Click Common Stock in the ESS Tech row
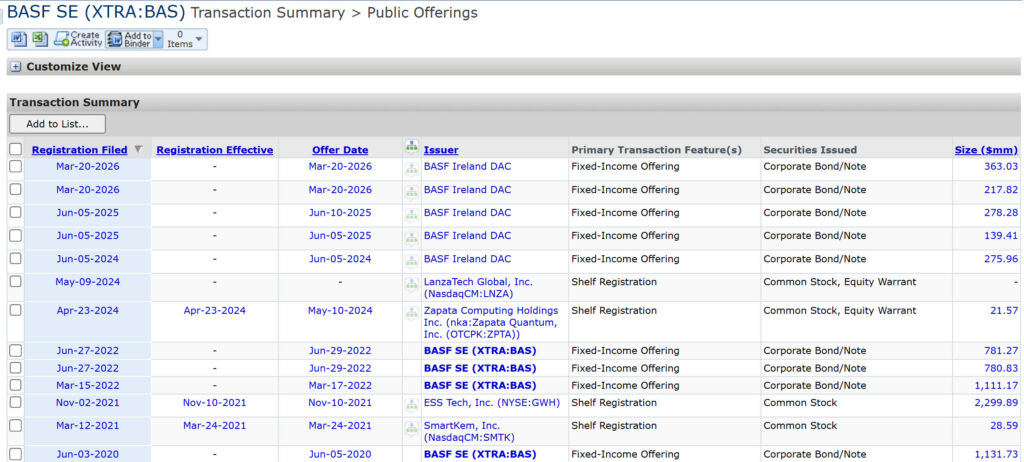Viewport: 1024px width, 462px height. tap(800, 403)
